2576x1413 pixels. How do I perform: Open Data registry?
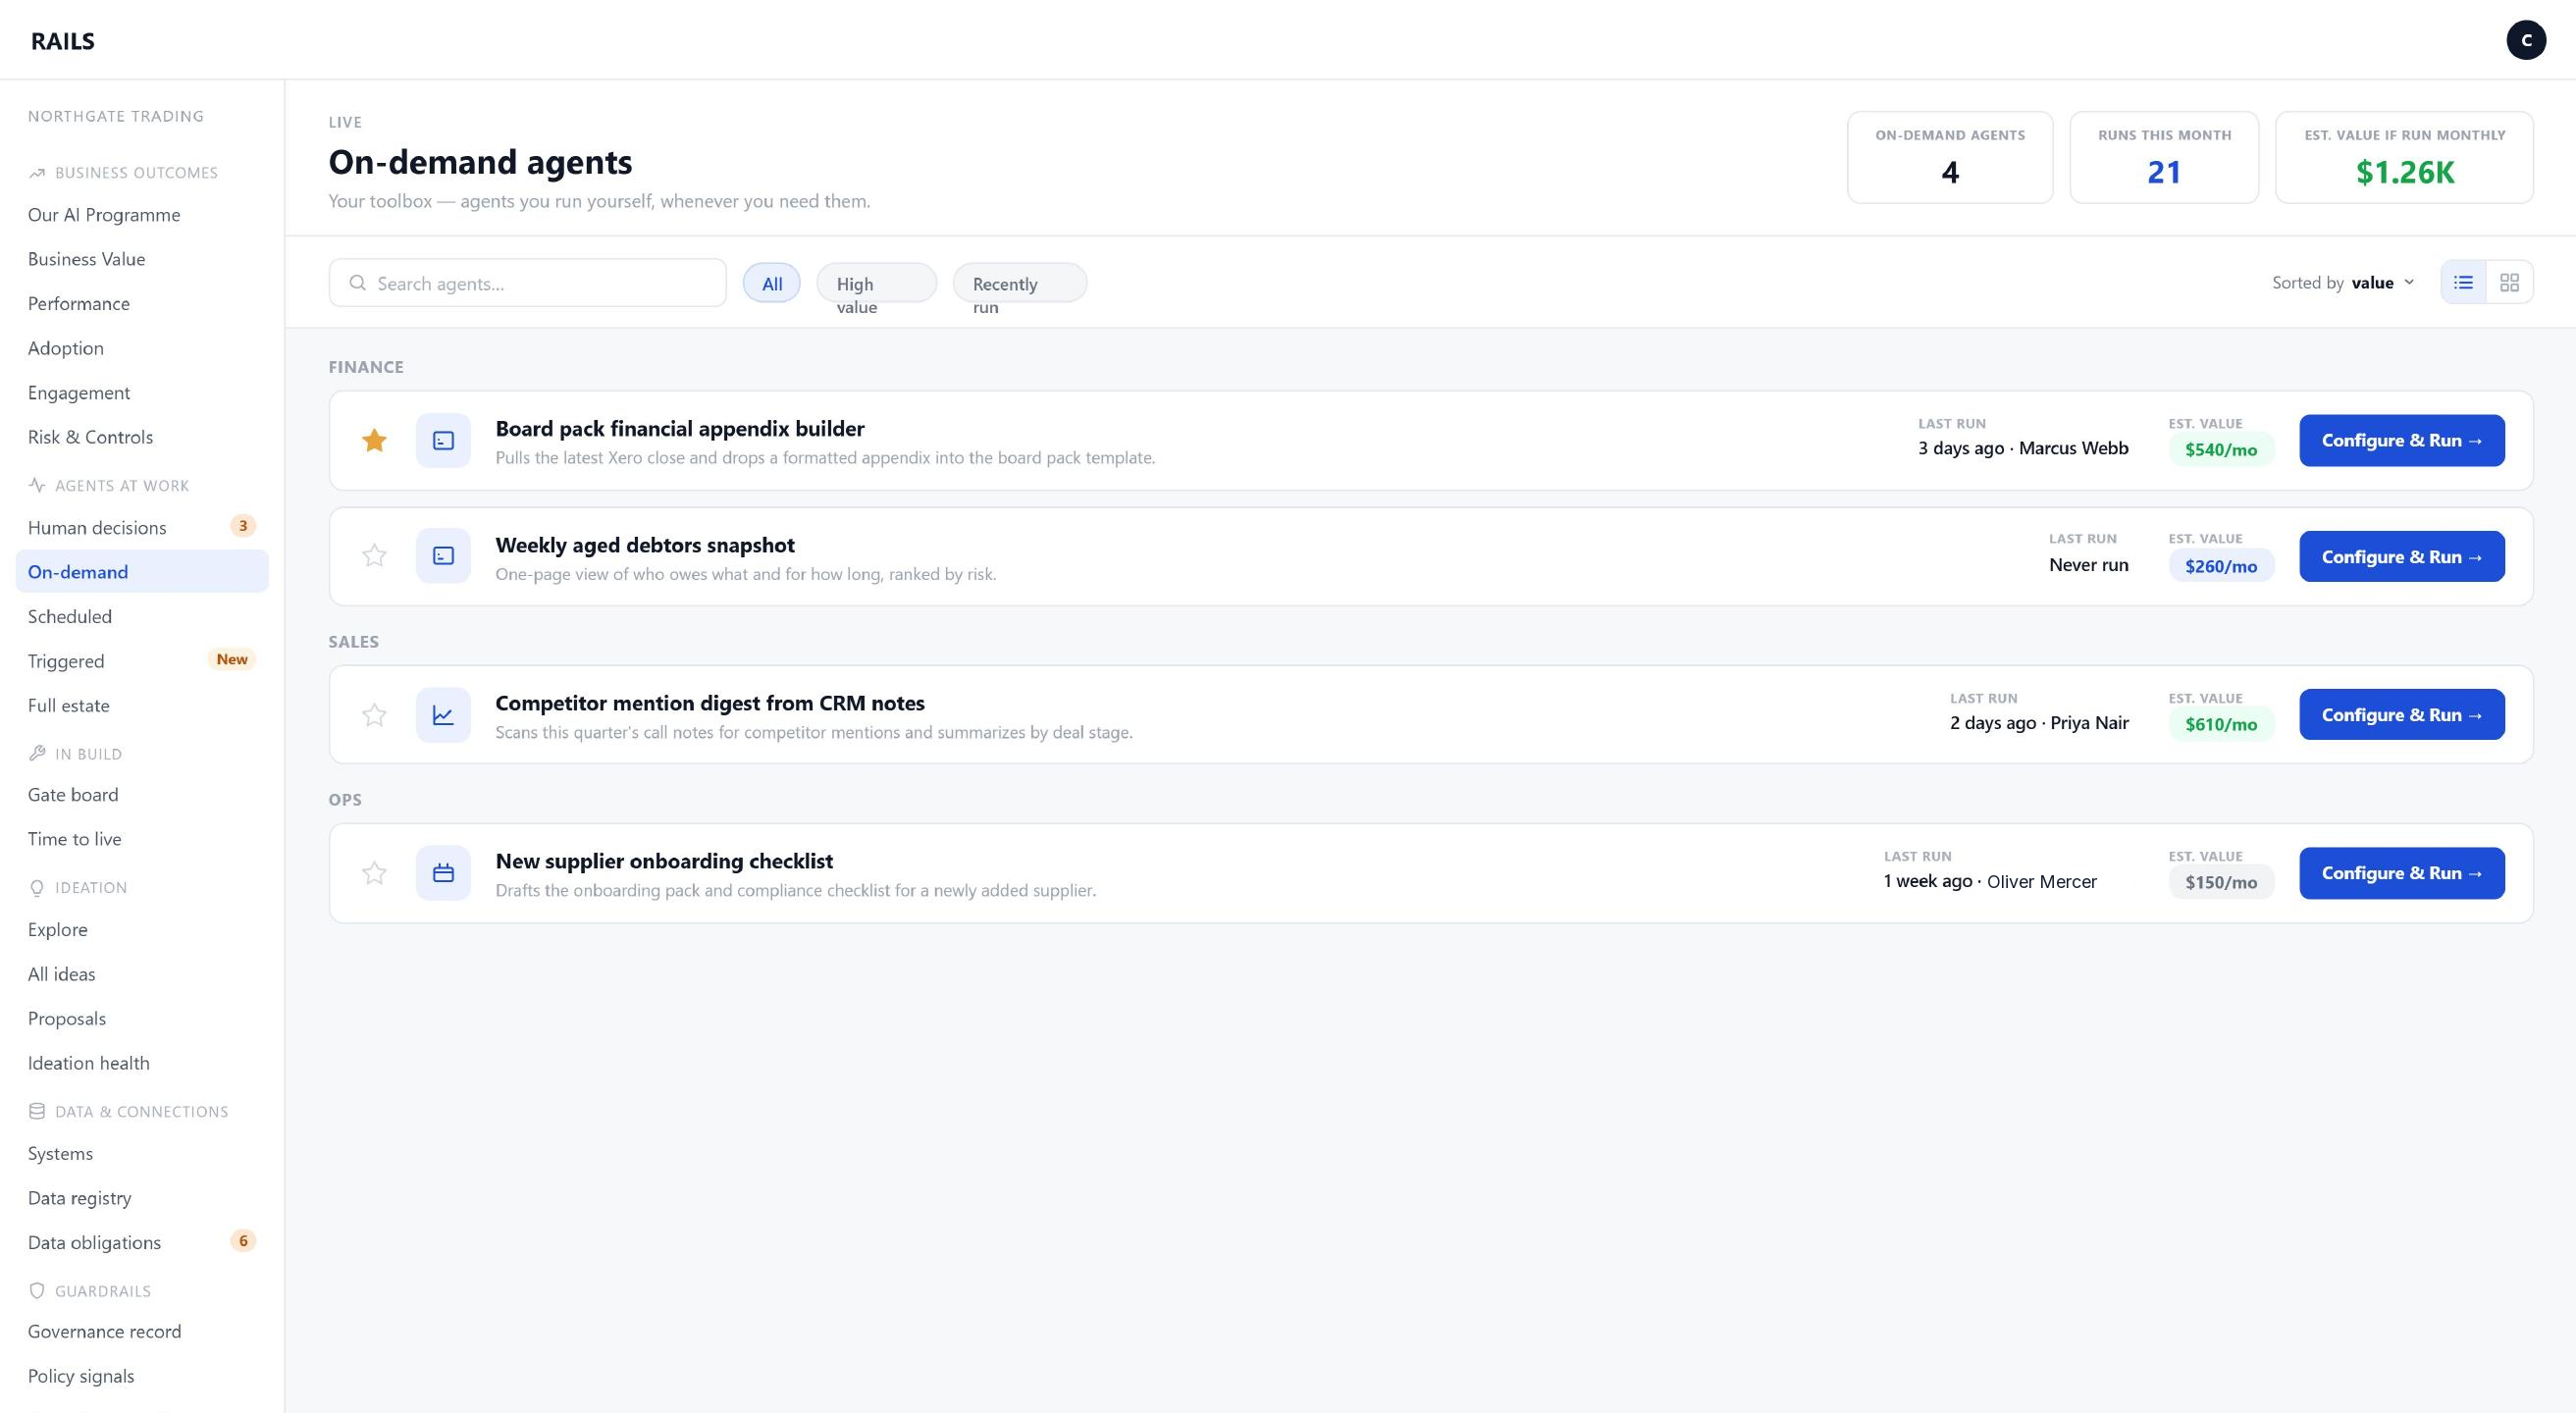(x=142, y=1198)
